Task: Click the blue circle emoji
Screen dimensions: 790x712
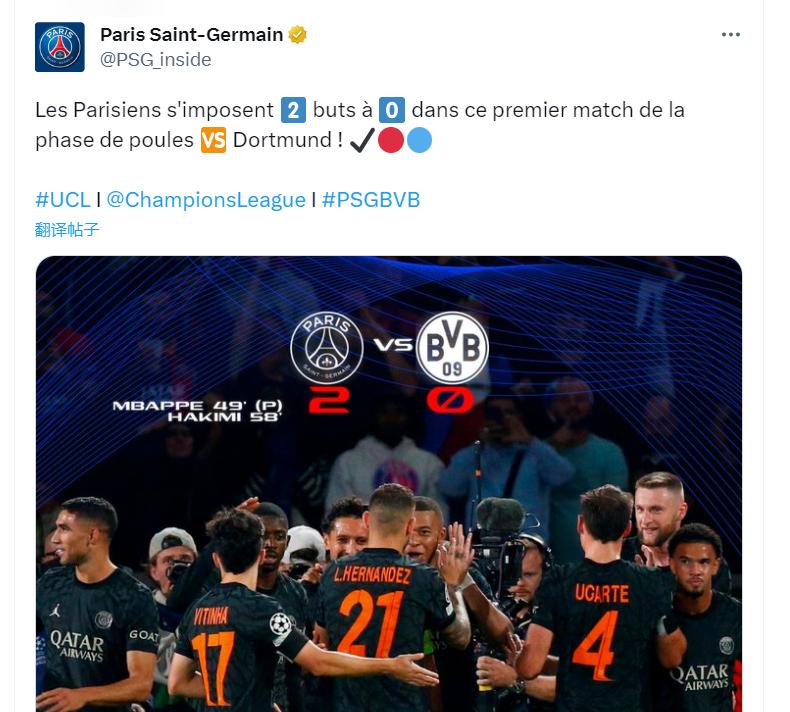Action: click(419, 141)
